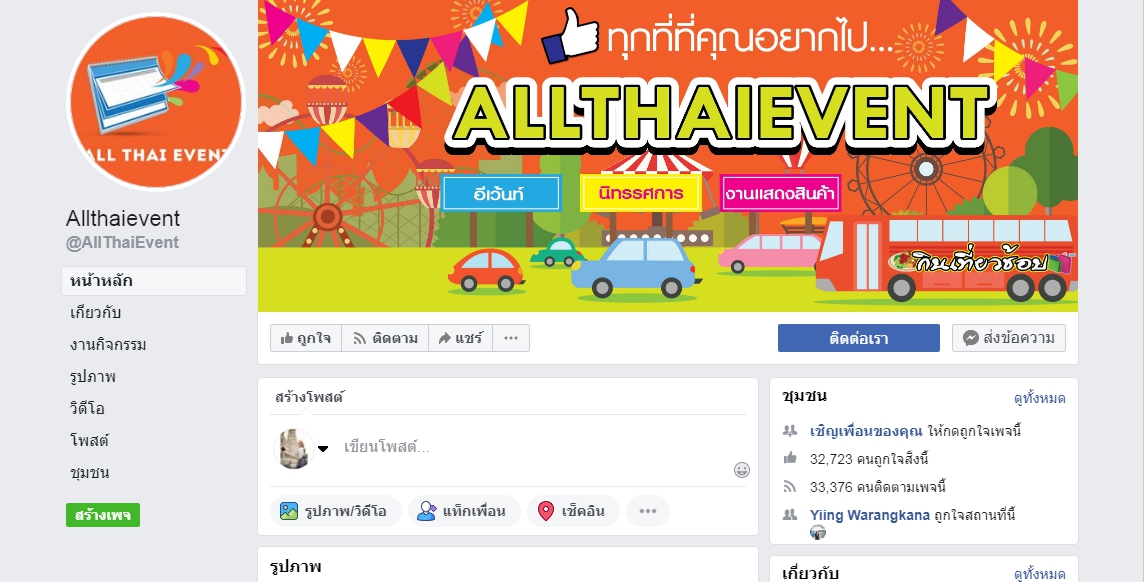
Task: Expand more post options ellipsis beside เช็คอิน
Action: (x=647, y=511)
